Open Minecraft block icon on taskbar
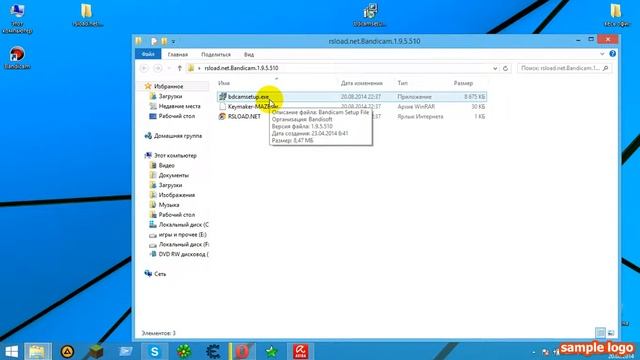The height and width of the screenshot is (360, 640). [x=96, y=351]
